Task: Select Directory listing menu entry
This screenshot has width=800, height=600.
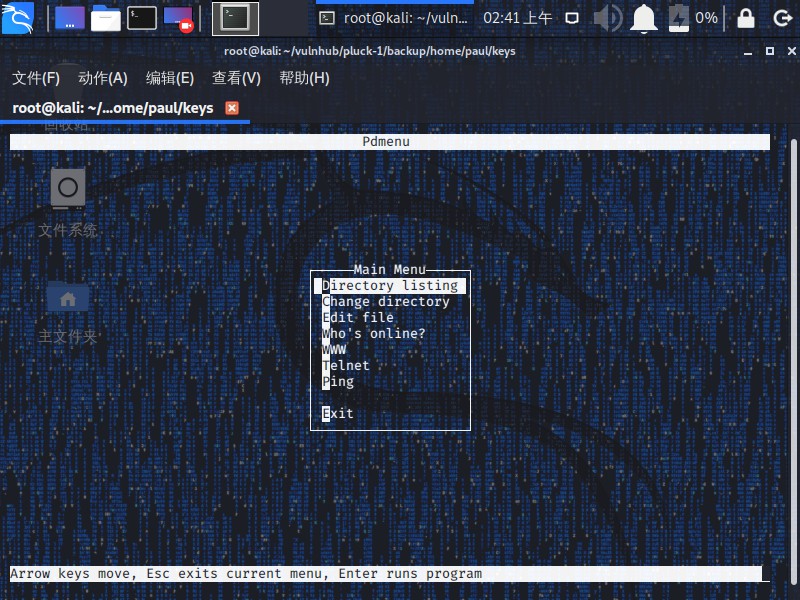Action: [x=390, y=286]
